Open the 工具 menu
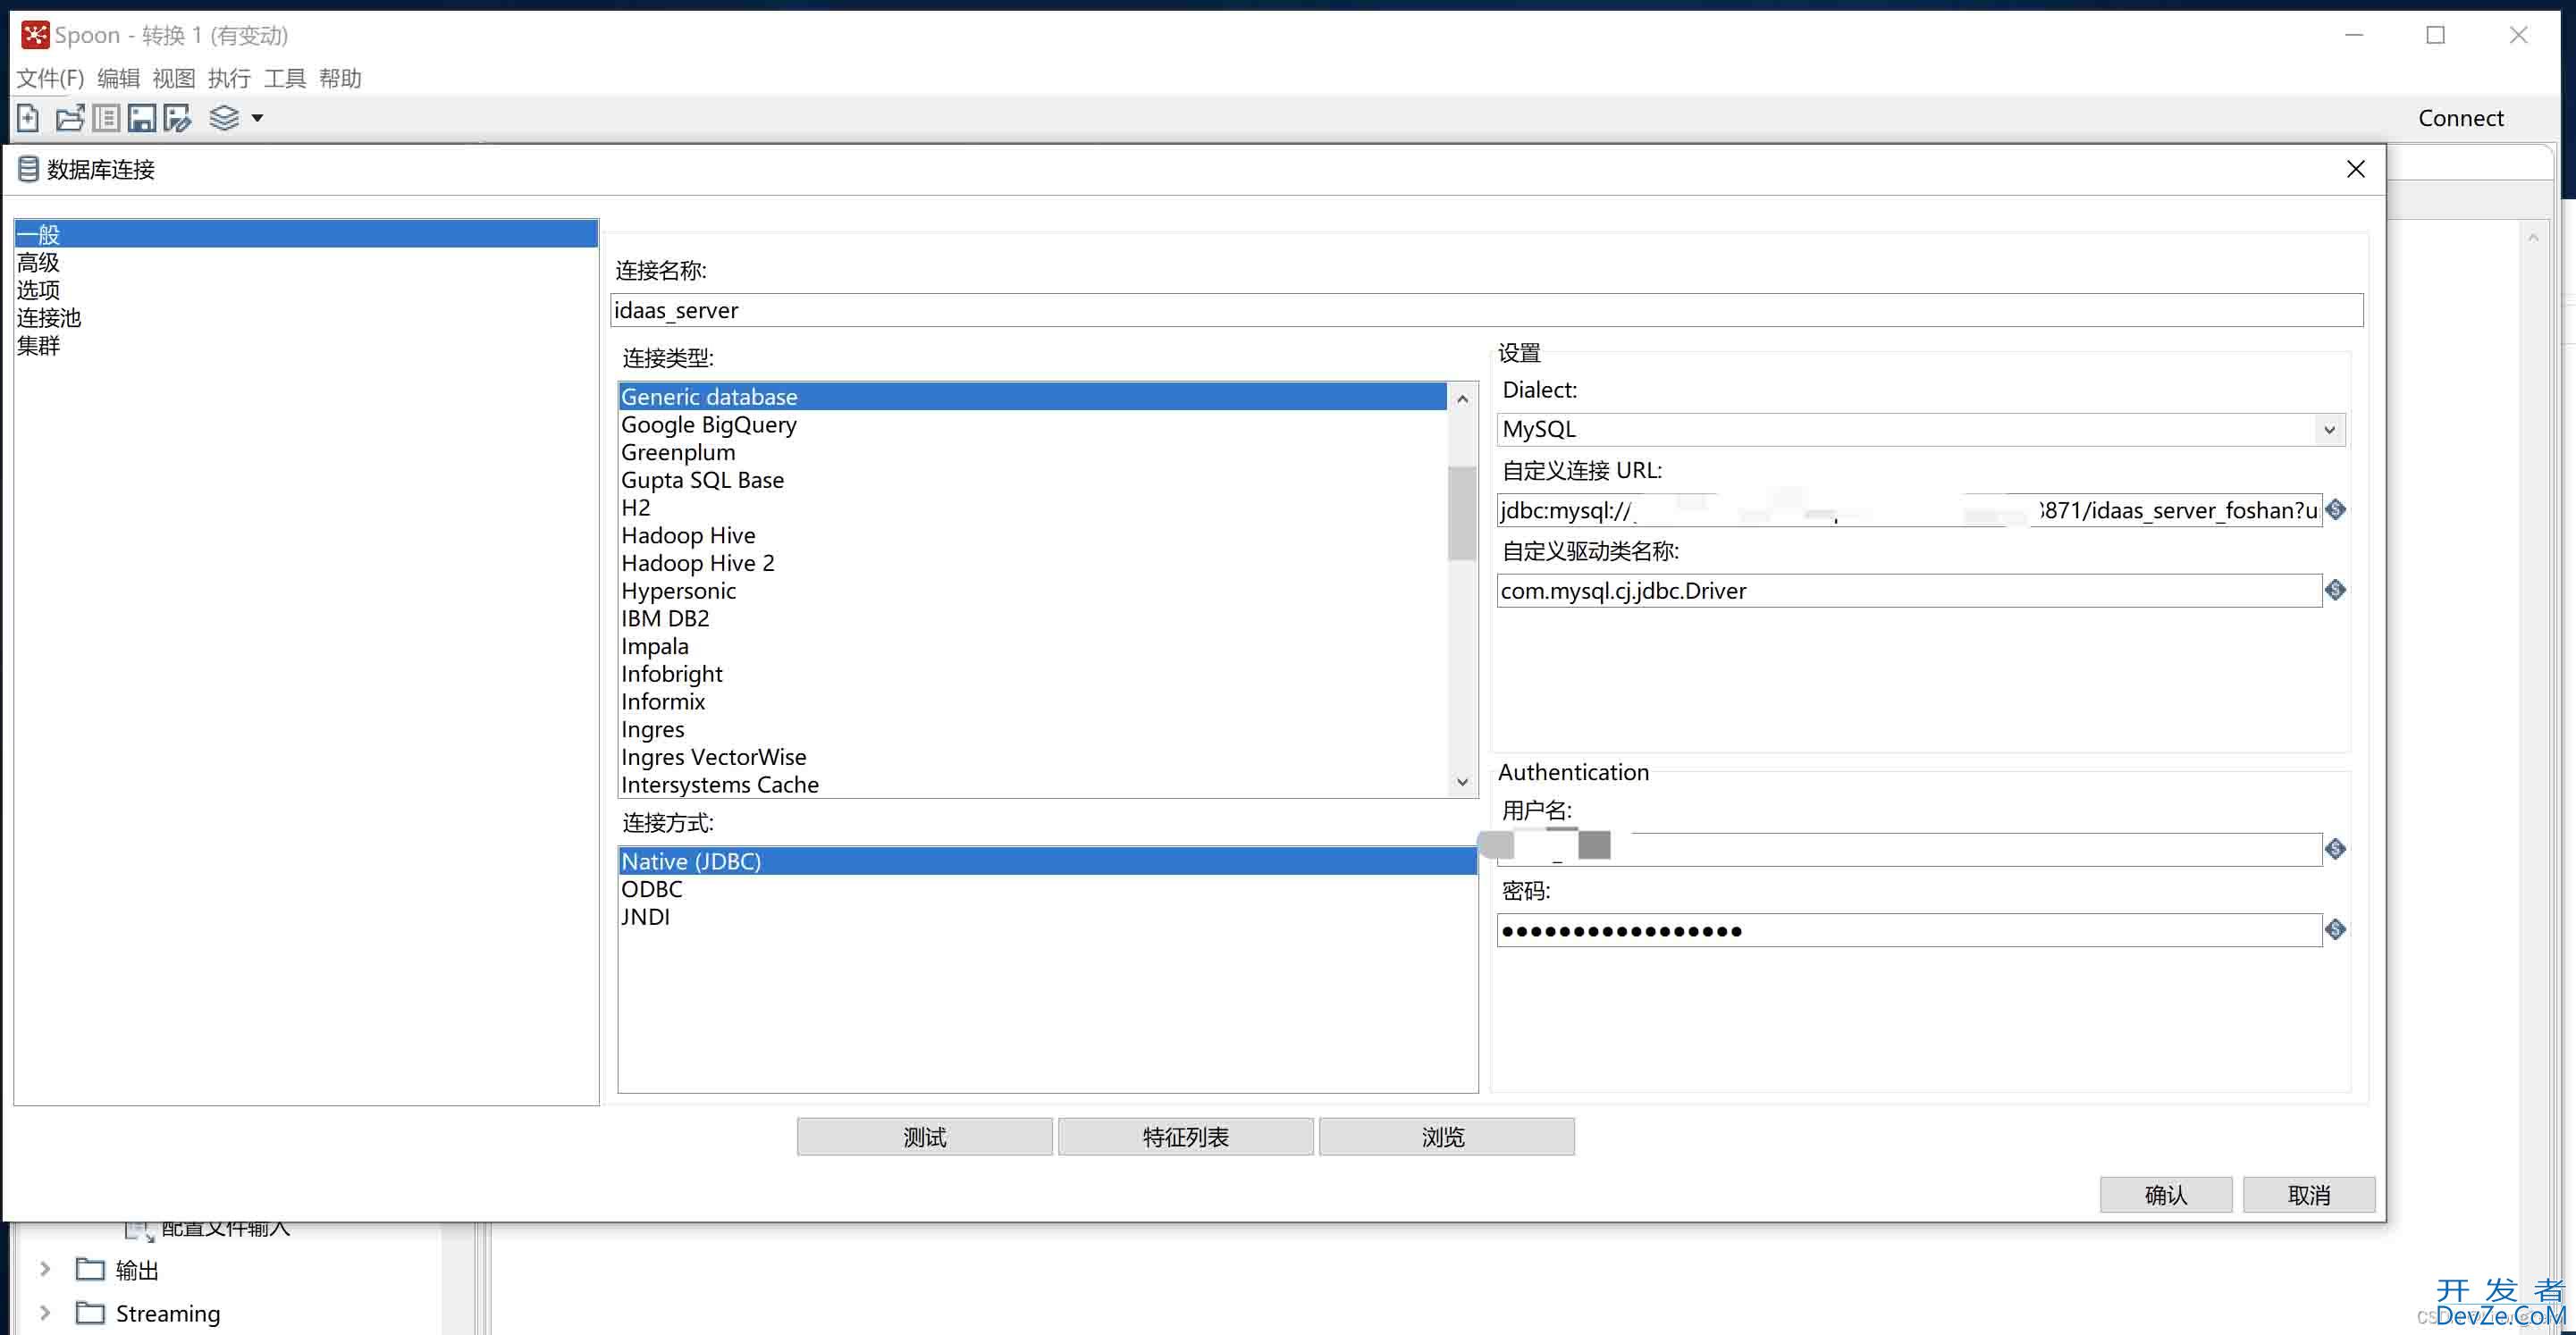Viewport: 2576px width, 1335px height. [x=285, y=78]
